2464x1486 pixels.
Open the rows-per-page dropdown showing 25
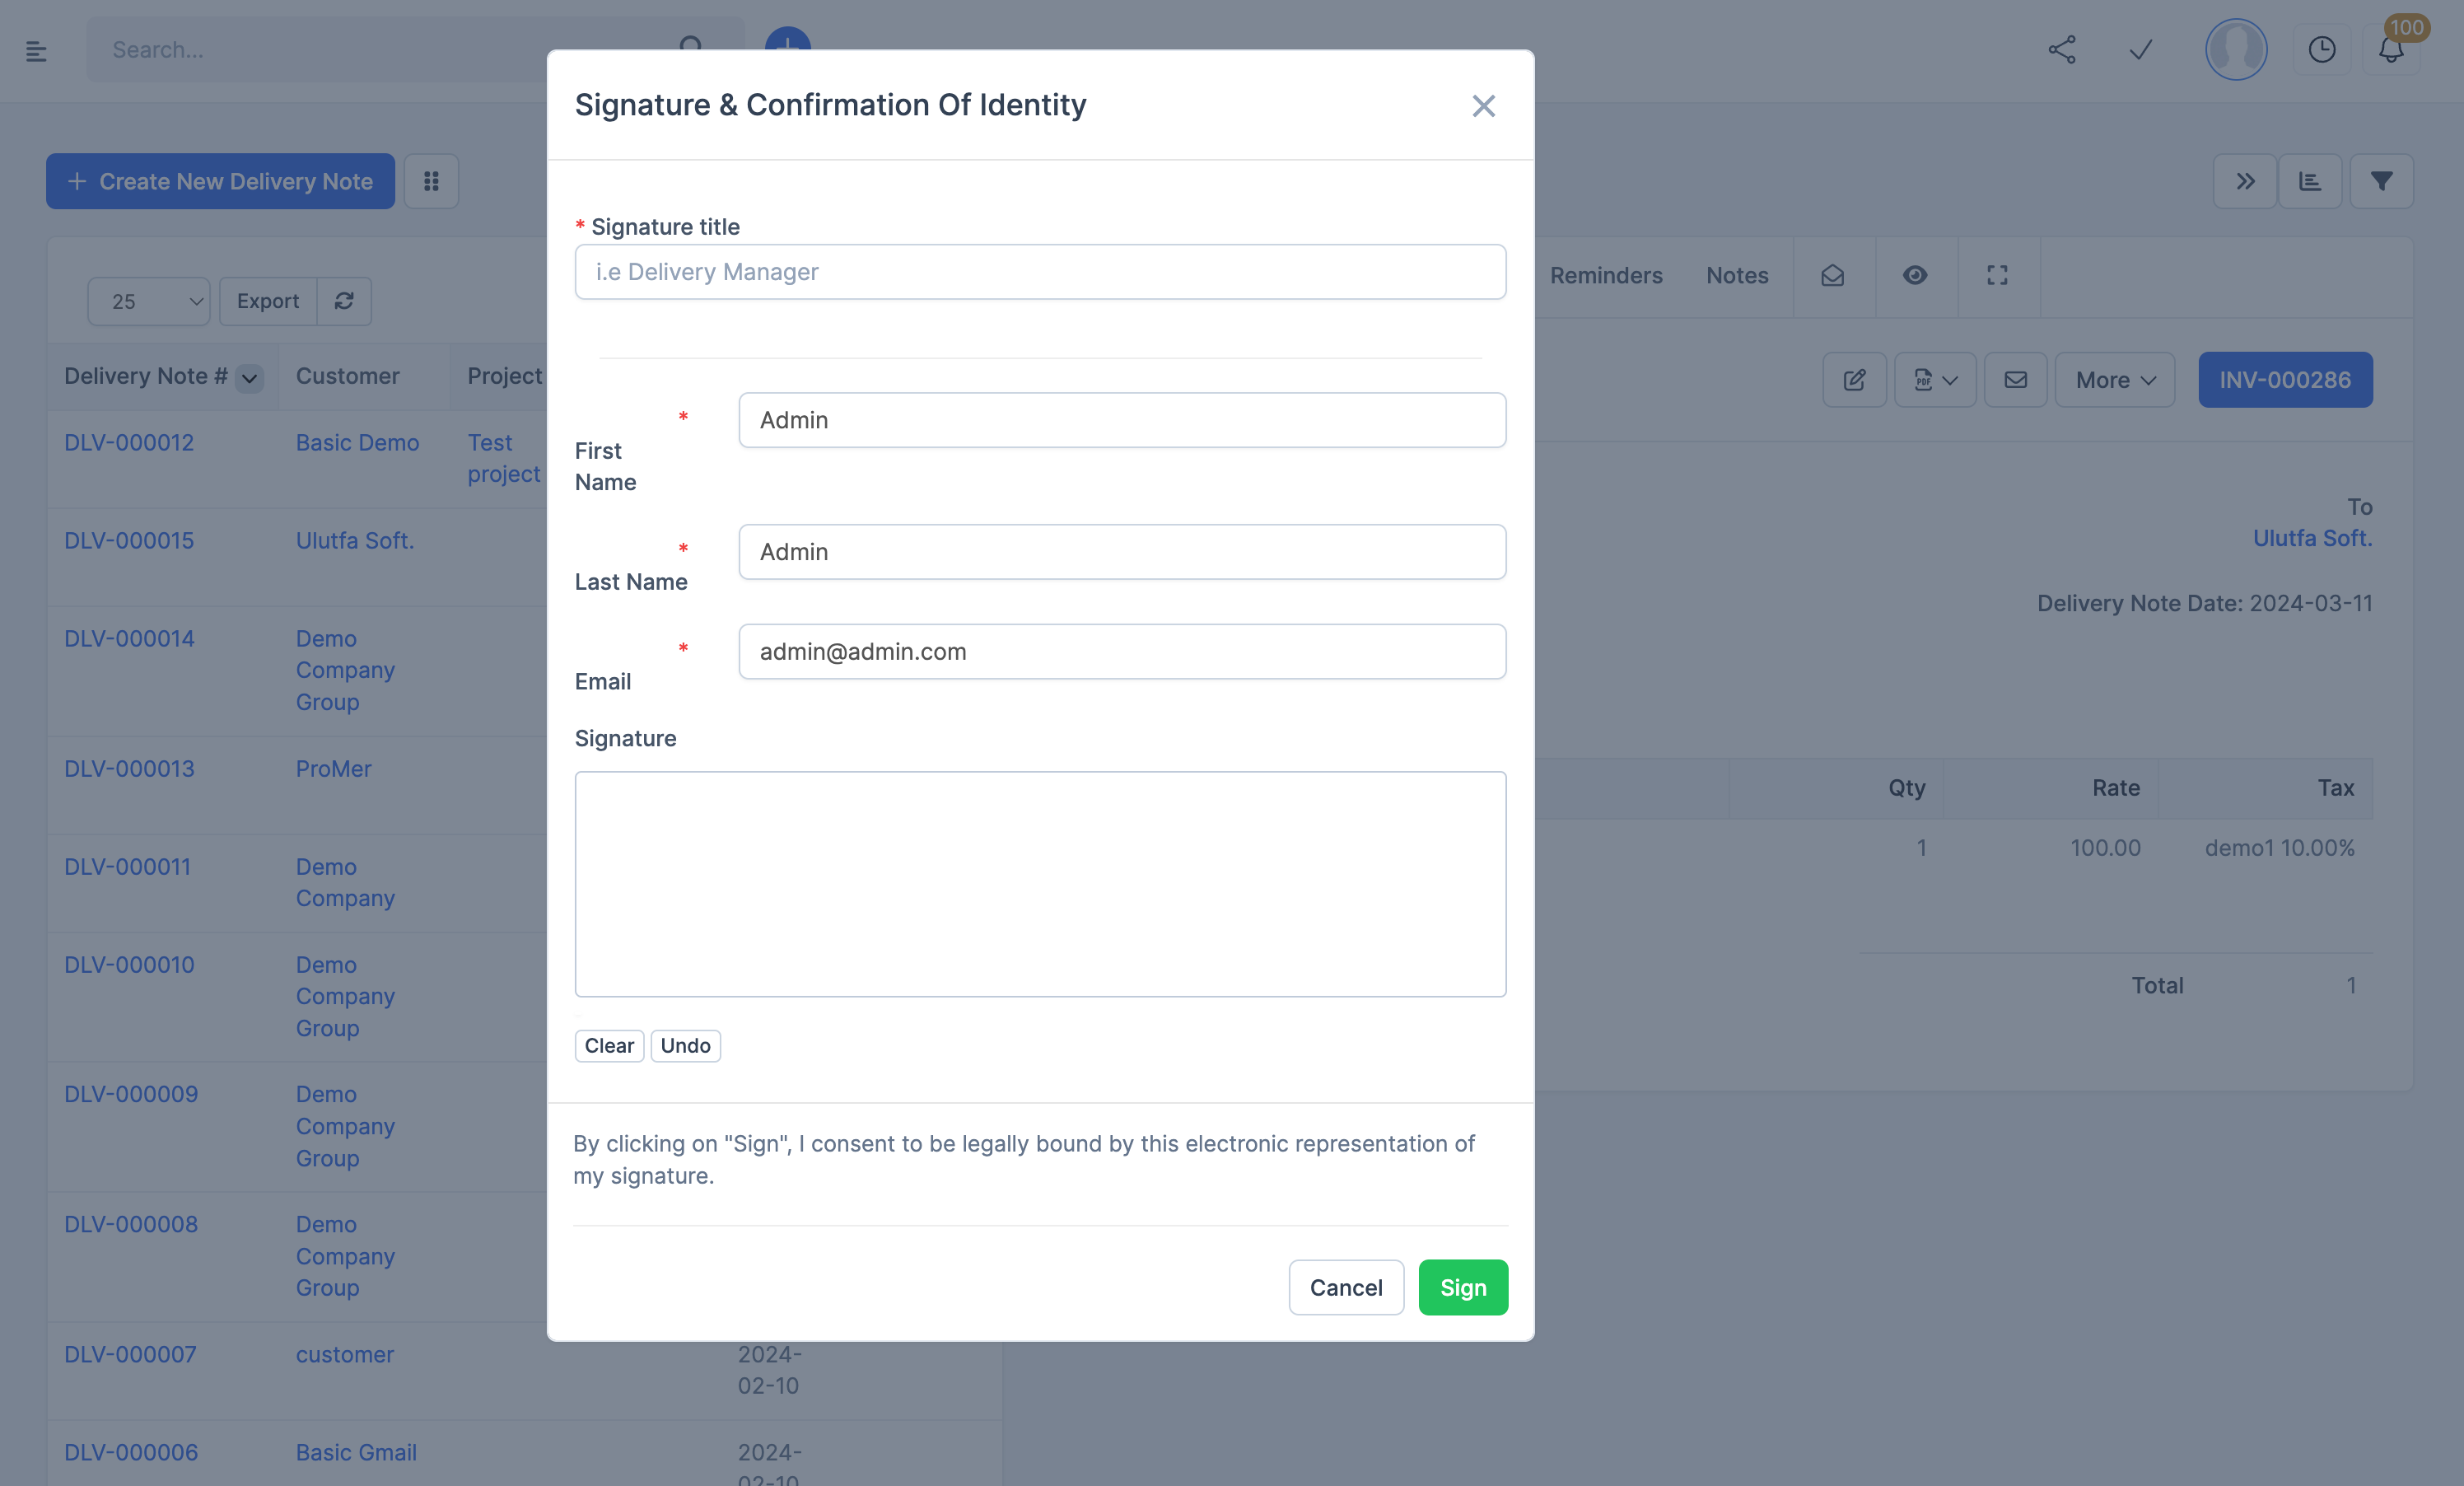click(x=148, y=301)
